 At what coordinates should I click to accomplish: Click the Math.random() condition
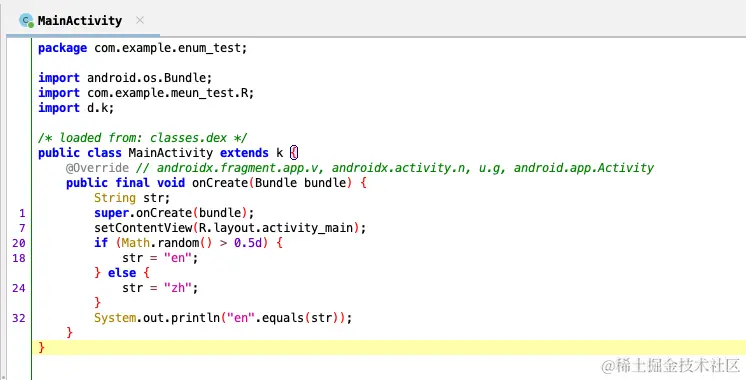point(191,243)
